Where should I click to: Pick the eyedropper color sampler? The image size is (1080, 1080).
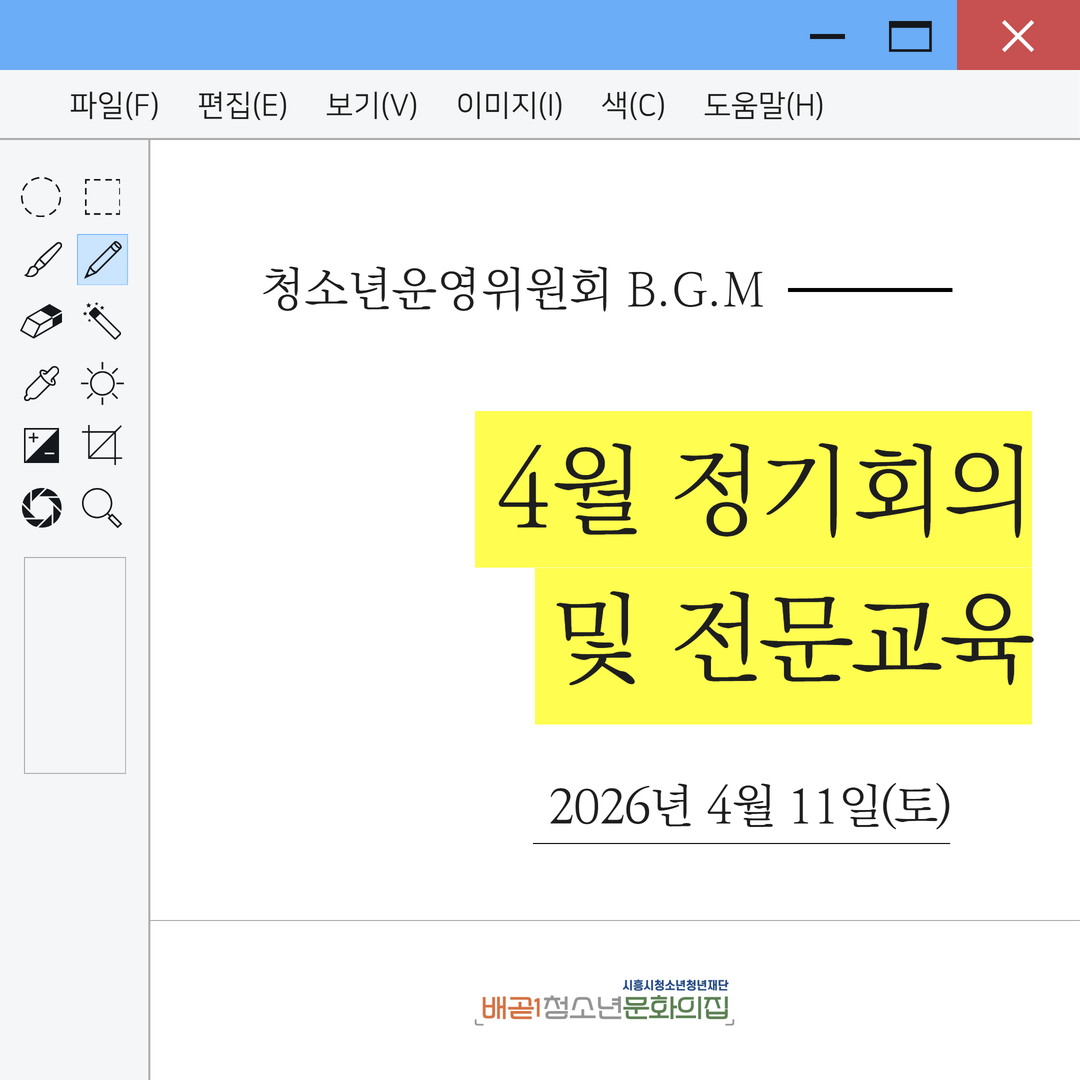coord(42,383)
